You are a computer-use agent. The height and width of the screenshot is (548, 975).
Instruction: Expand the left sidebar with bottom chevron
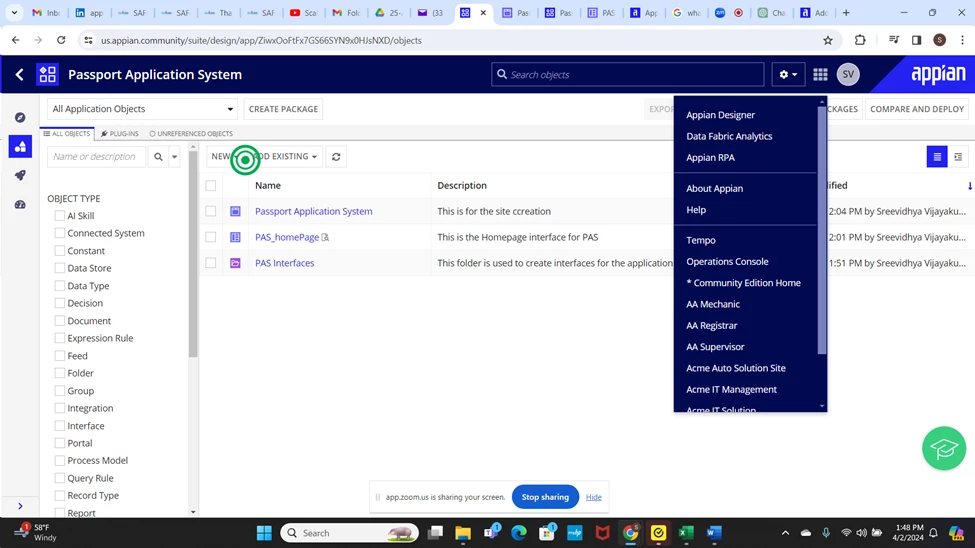coord(20,506)
